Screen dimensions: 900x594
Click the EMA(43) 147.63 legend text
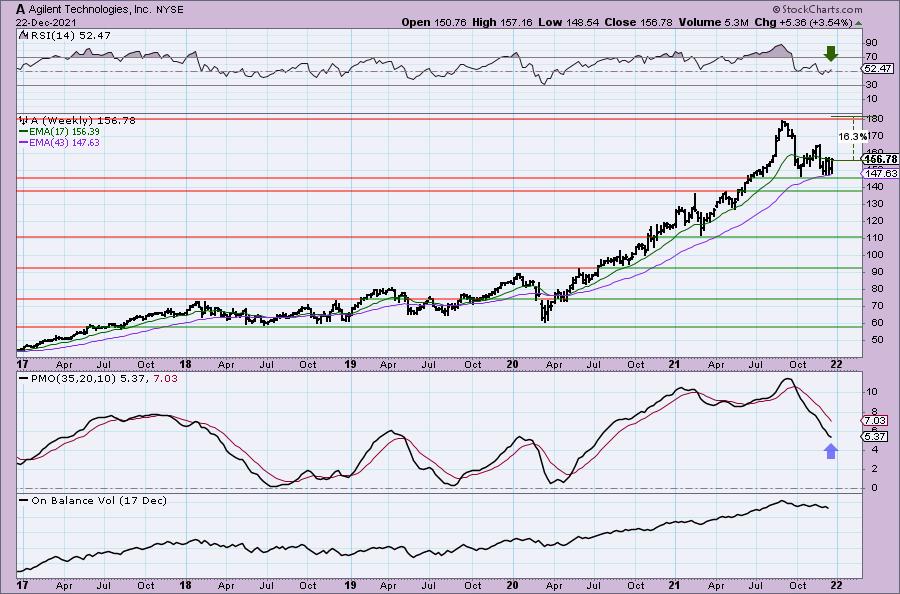64,142
